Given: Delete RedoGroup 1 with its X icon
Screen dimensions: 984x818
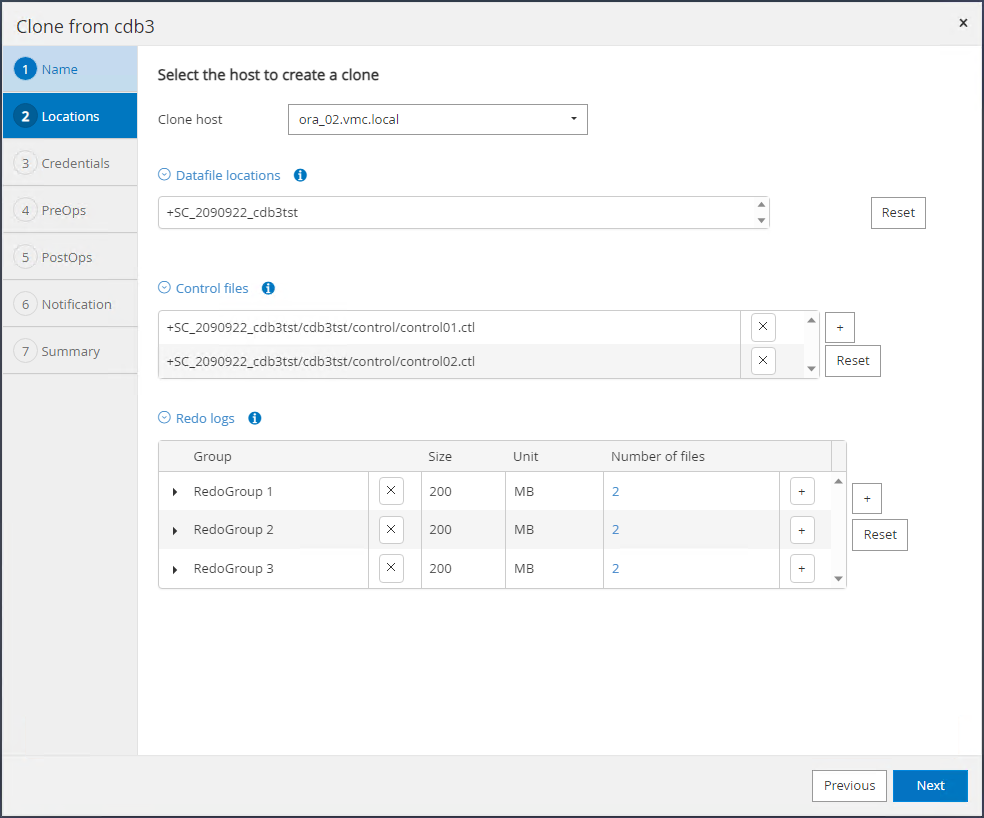Looking at the screenshot, I should (x=391, y=491).
